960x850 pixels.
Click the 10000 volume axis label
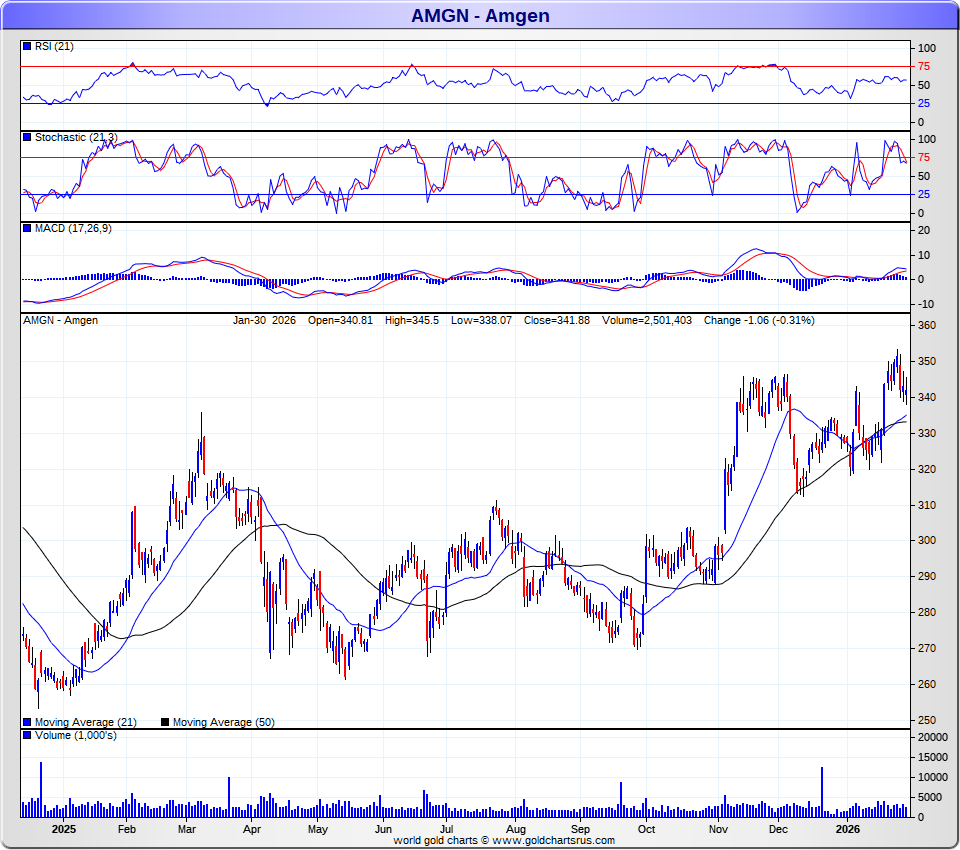click(x=933, y=777)
